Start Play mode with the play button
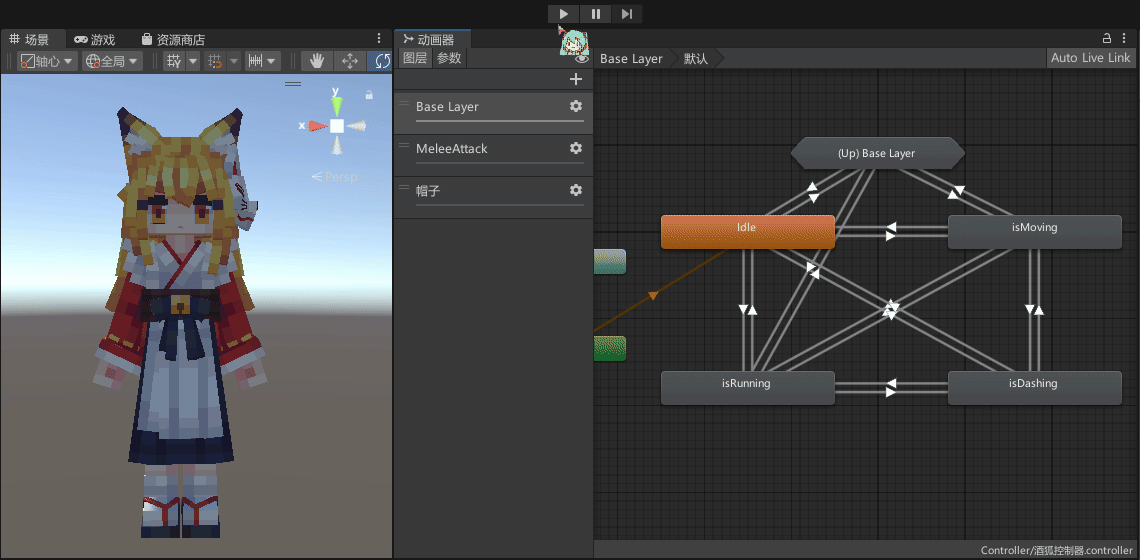The image size is (1140, 560). [x=563, y=14]
